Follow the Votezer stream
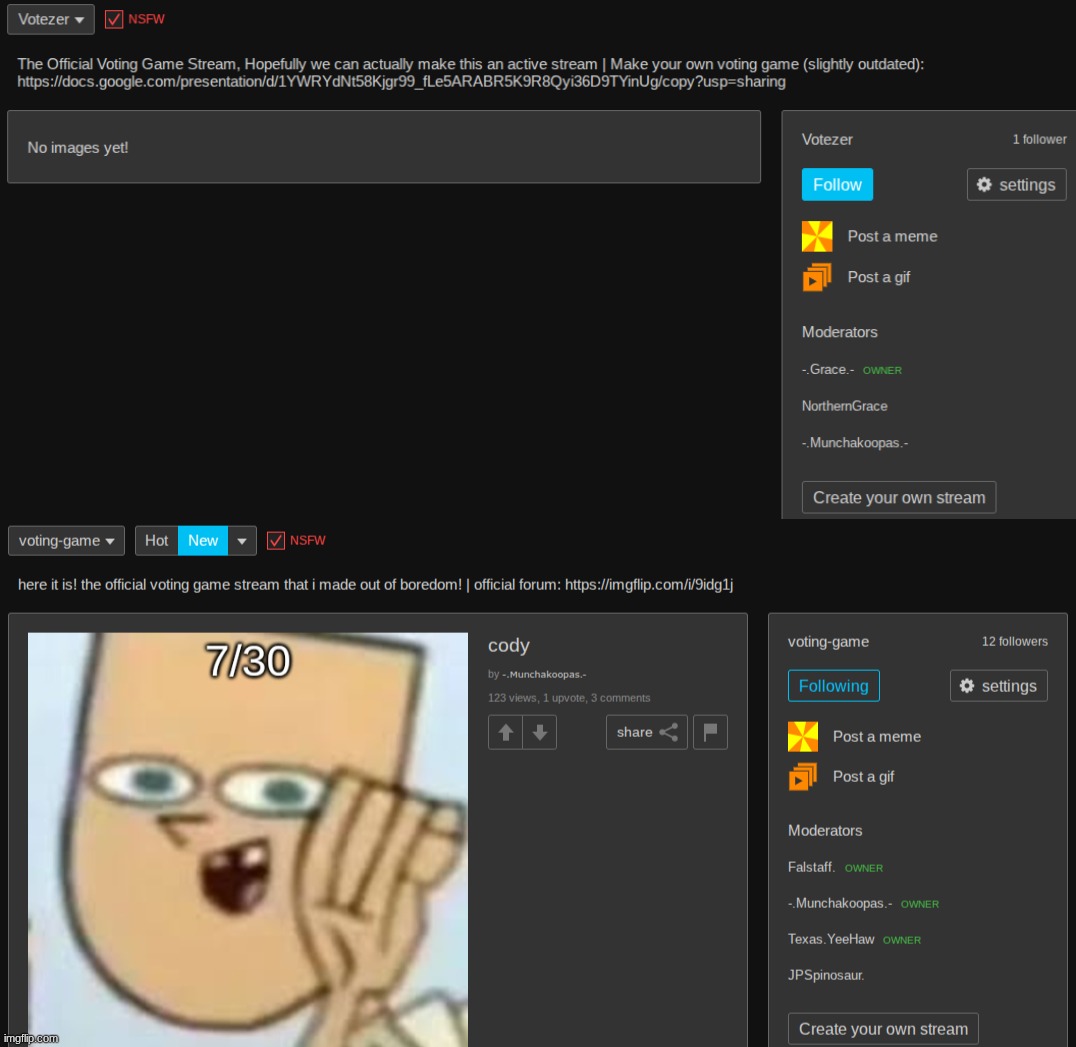 pos(837,185)
